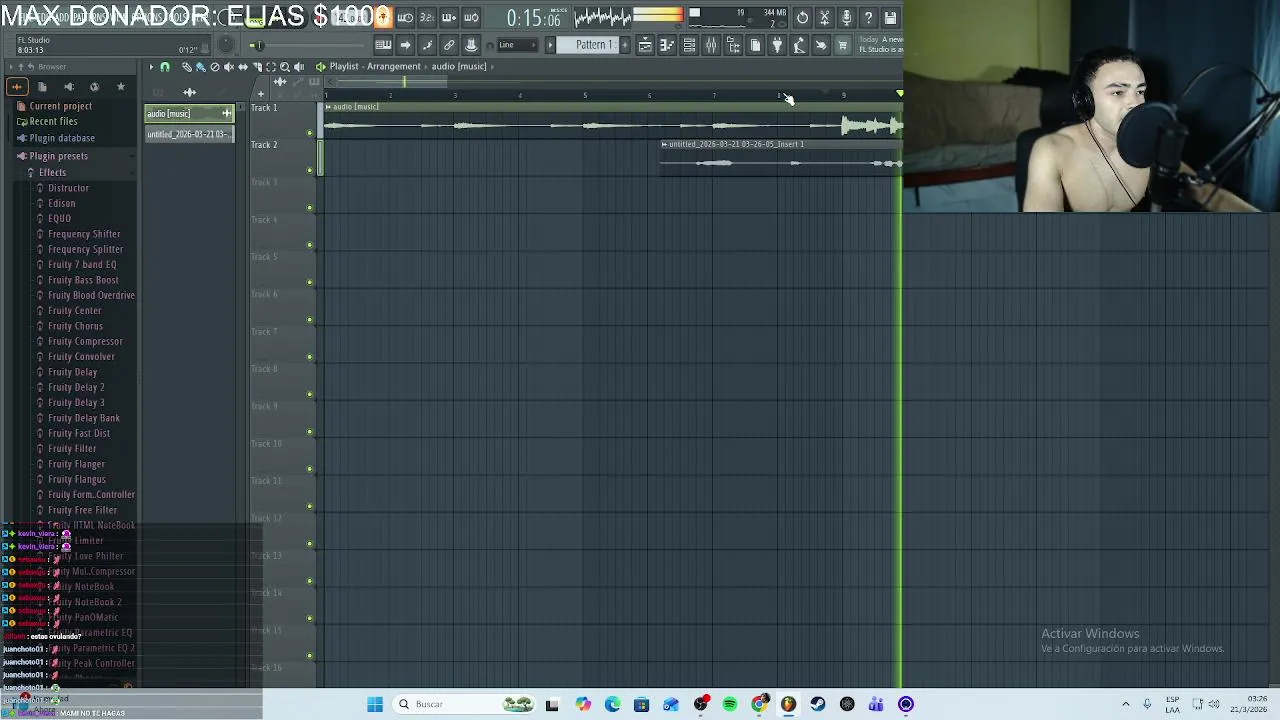Click the microphone one-click recording icon
The image size is (1280, 720).
tap(847, 17)
